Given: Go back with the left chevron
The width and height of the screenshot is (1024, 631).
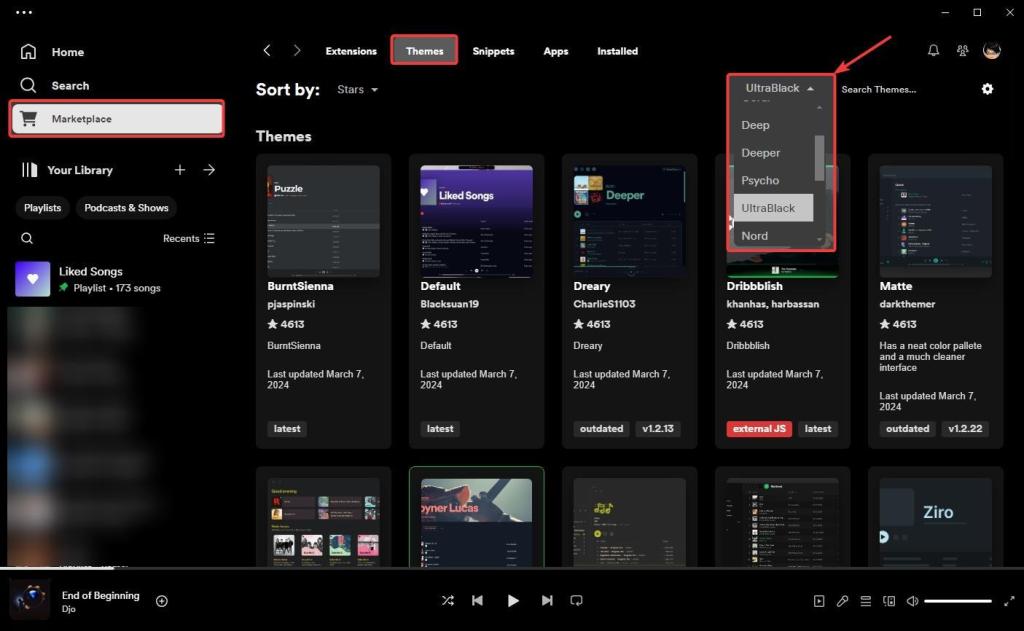Looking at the screenshot, I should pos(266,50).
